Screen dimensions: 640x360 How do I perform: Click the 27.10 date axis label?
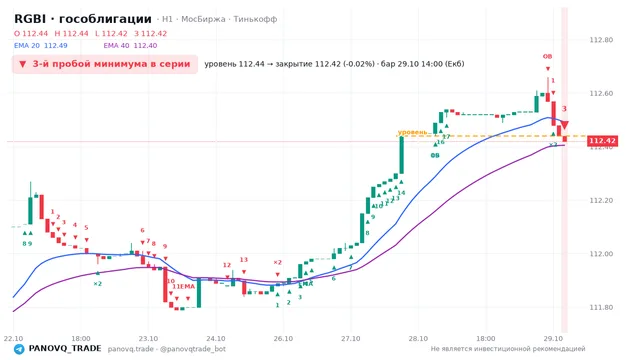pyautogui.click(x=351, y=339)
